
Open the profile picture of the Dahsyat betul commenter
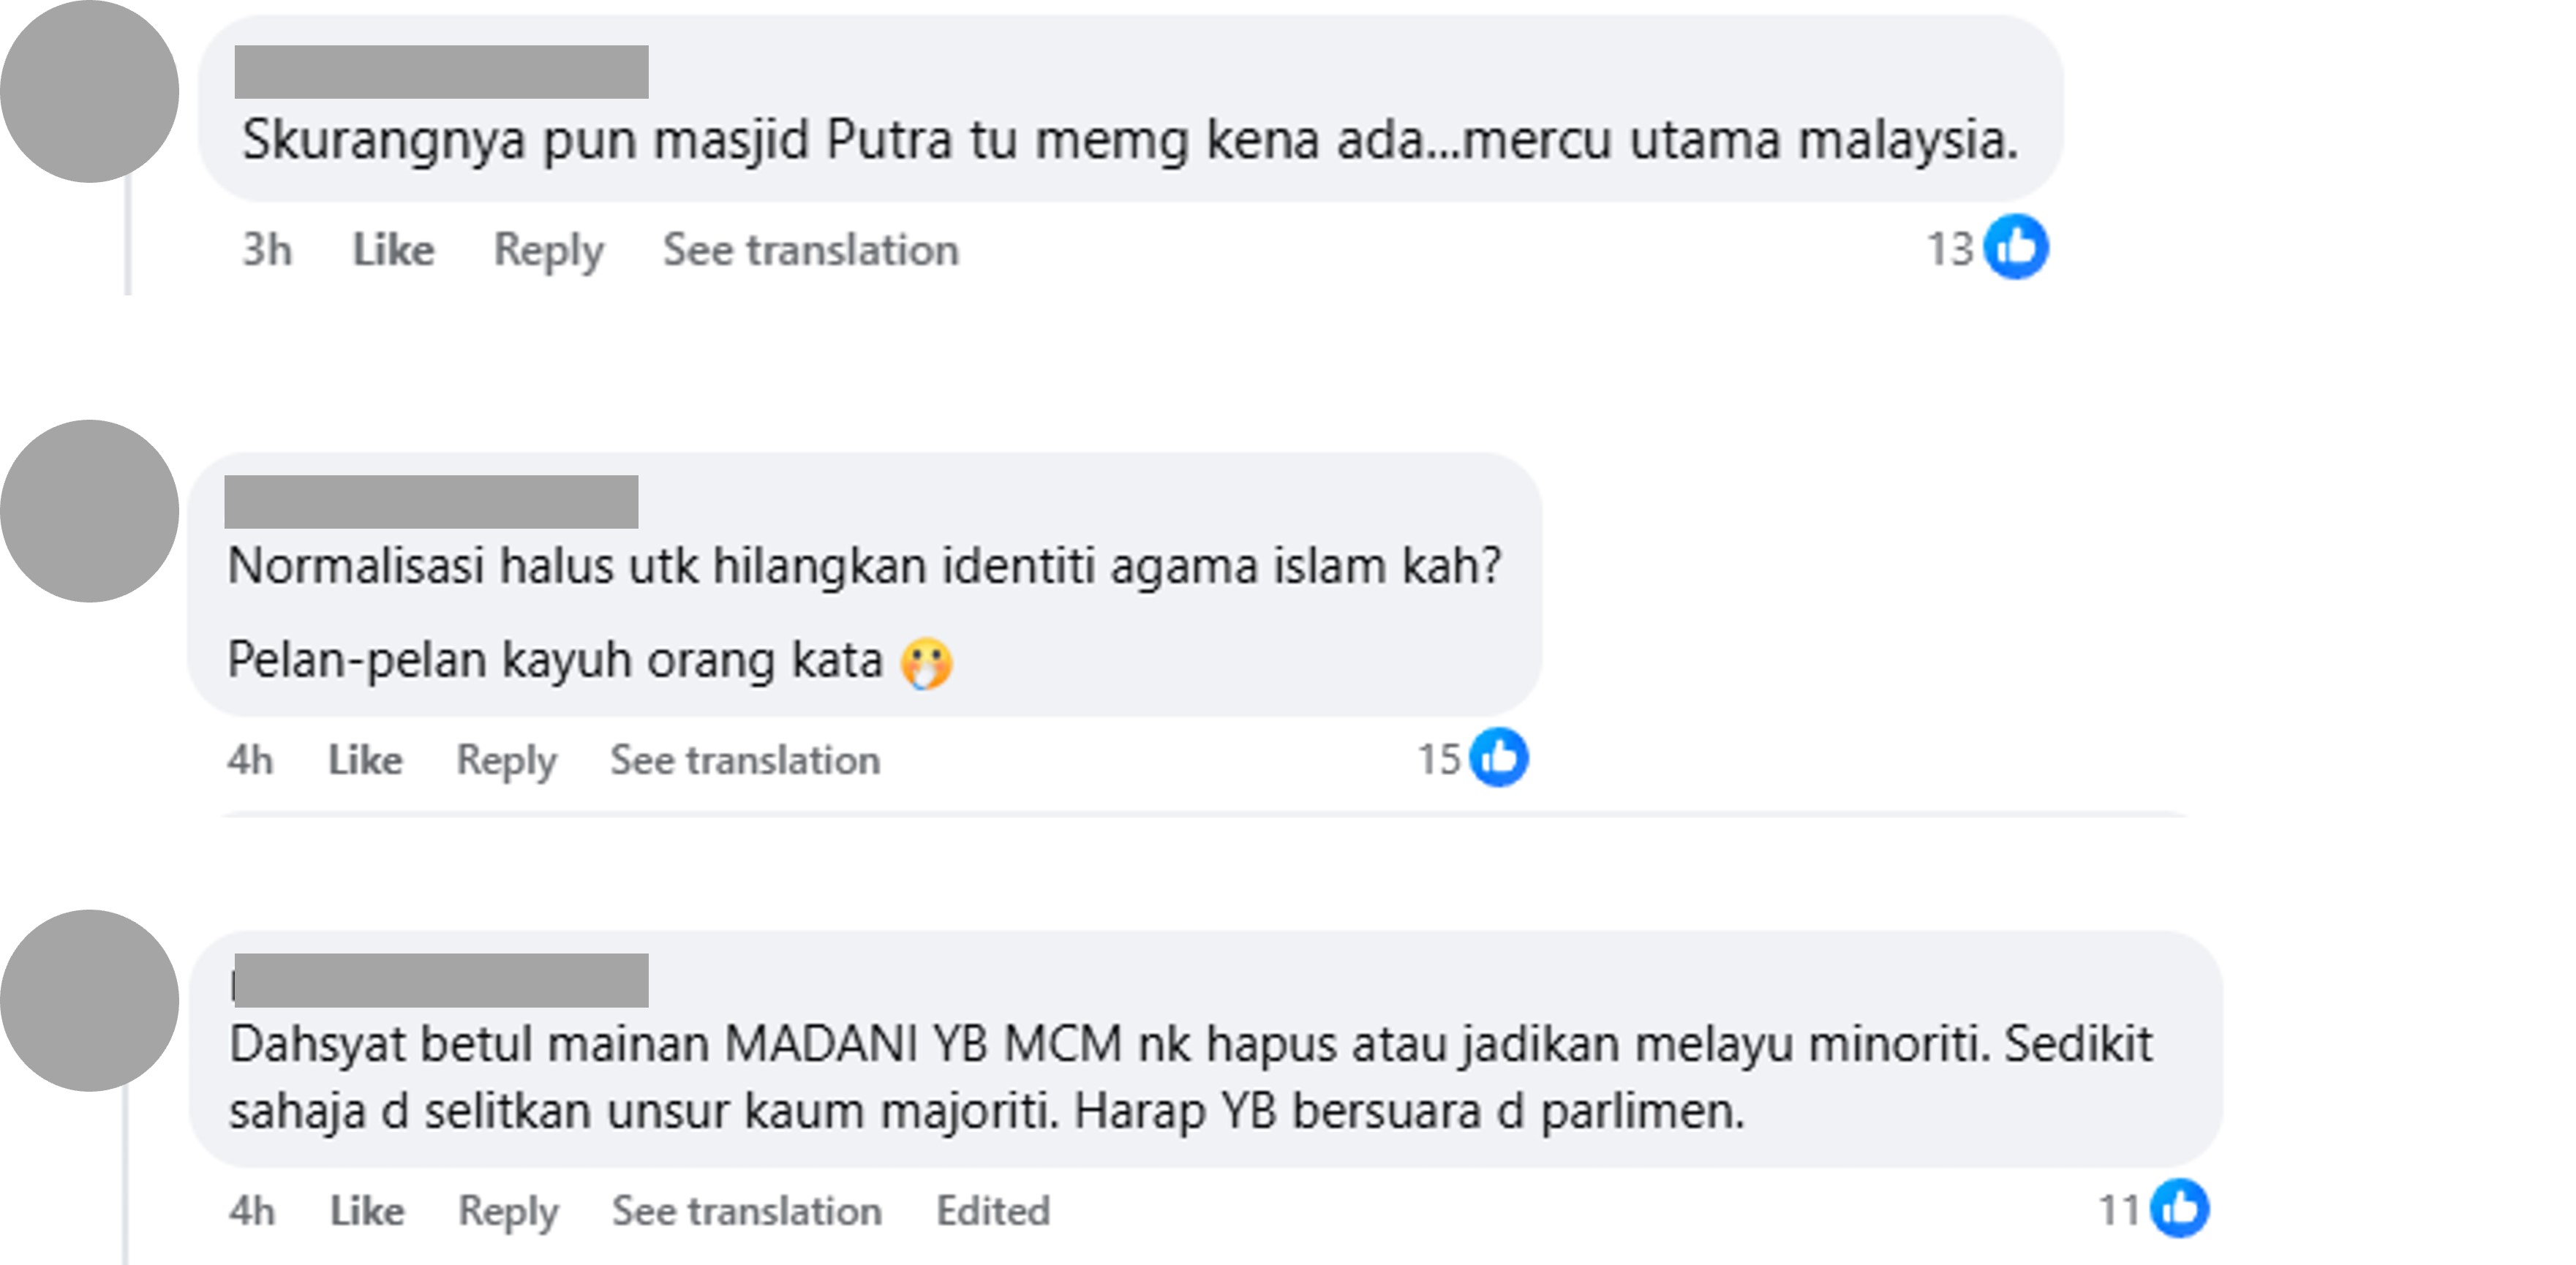tap(89, 1000)
